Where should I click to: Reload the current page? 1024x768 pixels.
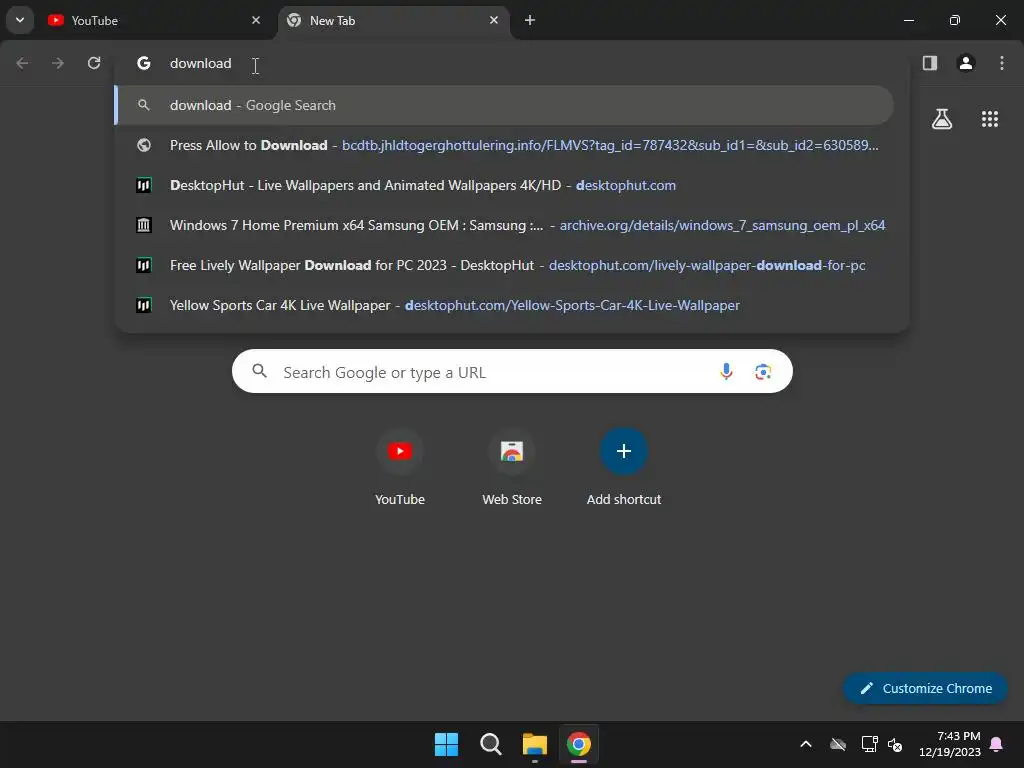(x=94, y=63)
